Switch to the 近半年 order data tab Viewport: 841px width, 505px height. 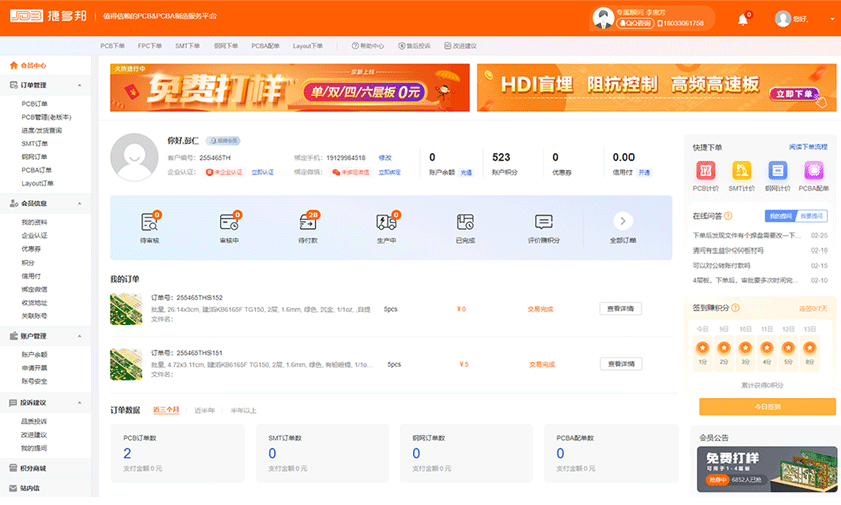pos(205,410)
